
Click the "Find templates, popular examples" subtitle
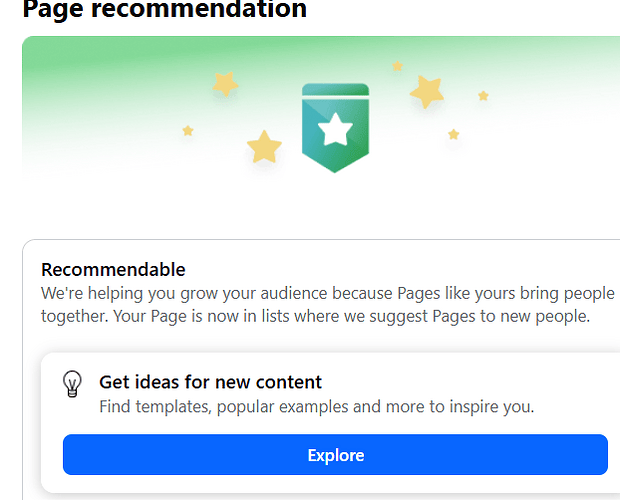point(316,407)
